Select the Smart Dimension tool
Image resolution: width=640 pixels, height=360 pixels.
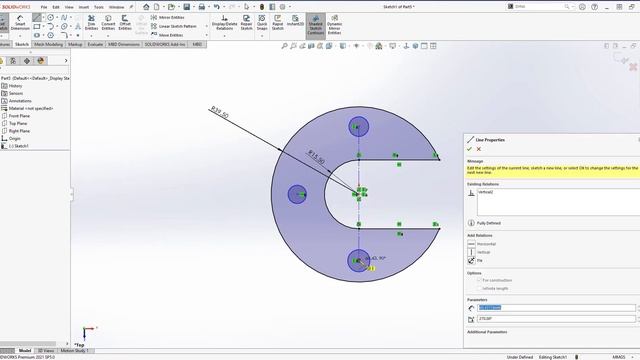click(x=20, y=23)
